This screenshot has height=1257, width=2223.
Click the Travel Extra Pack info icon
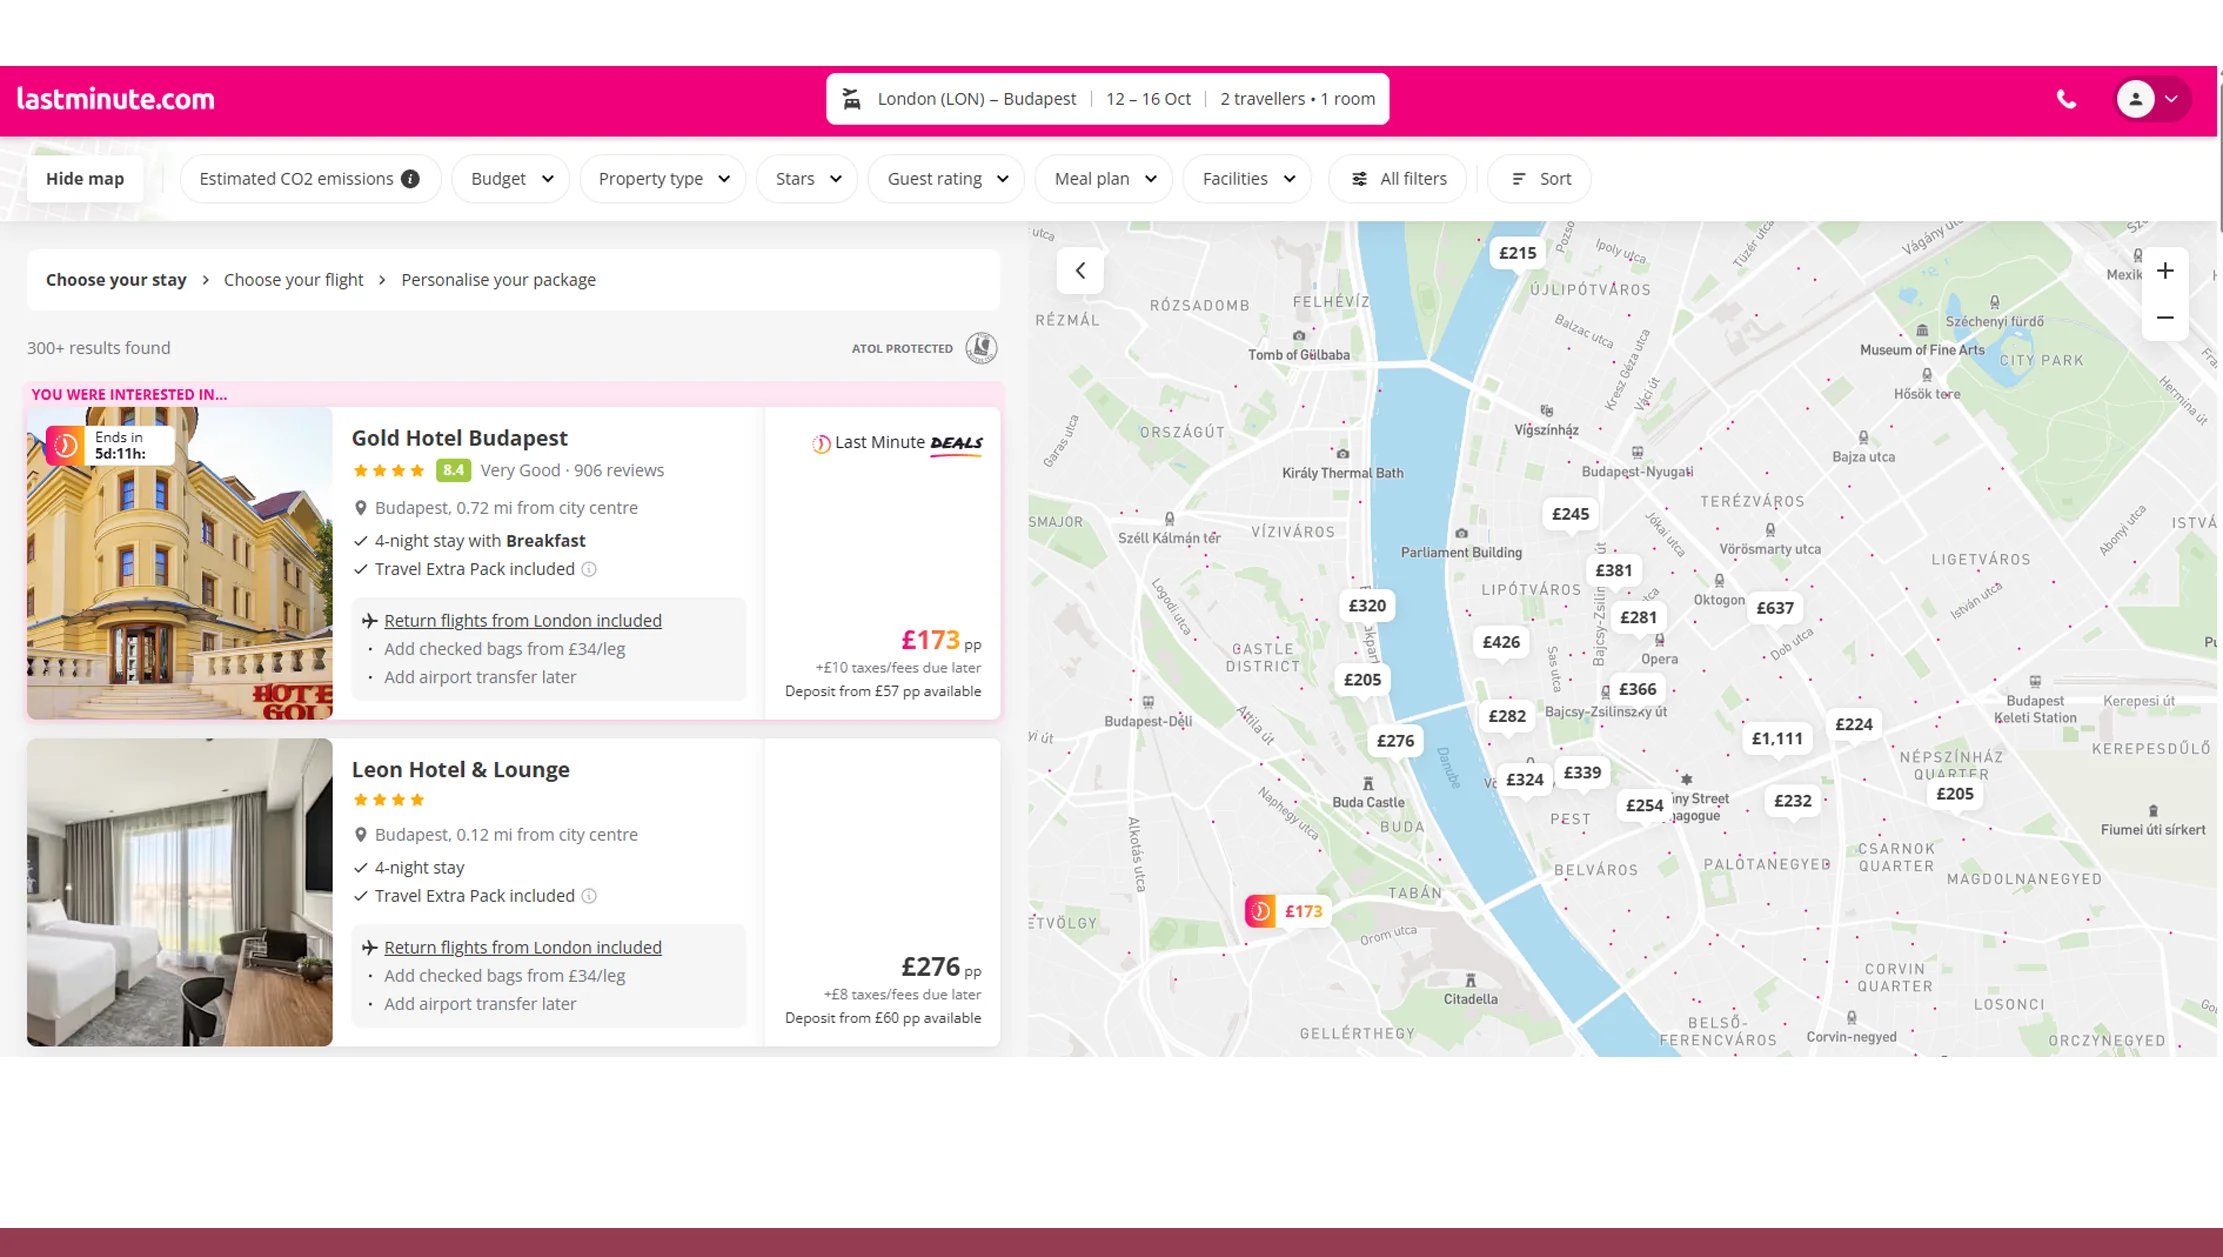point(589,569)
